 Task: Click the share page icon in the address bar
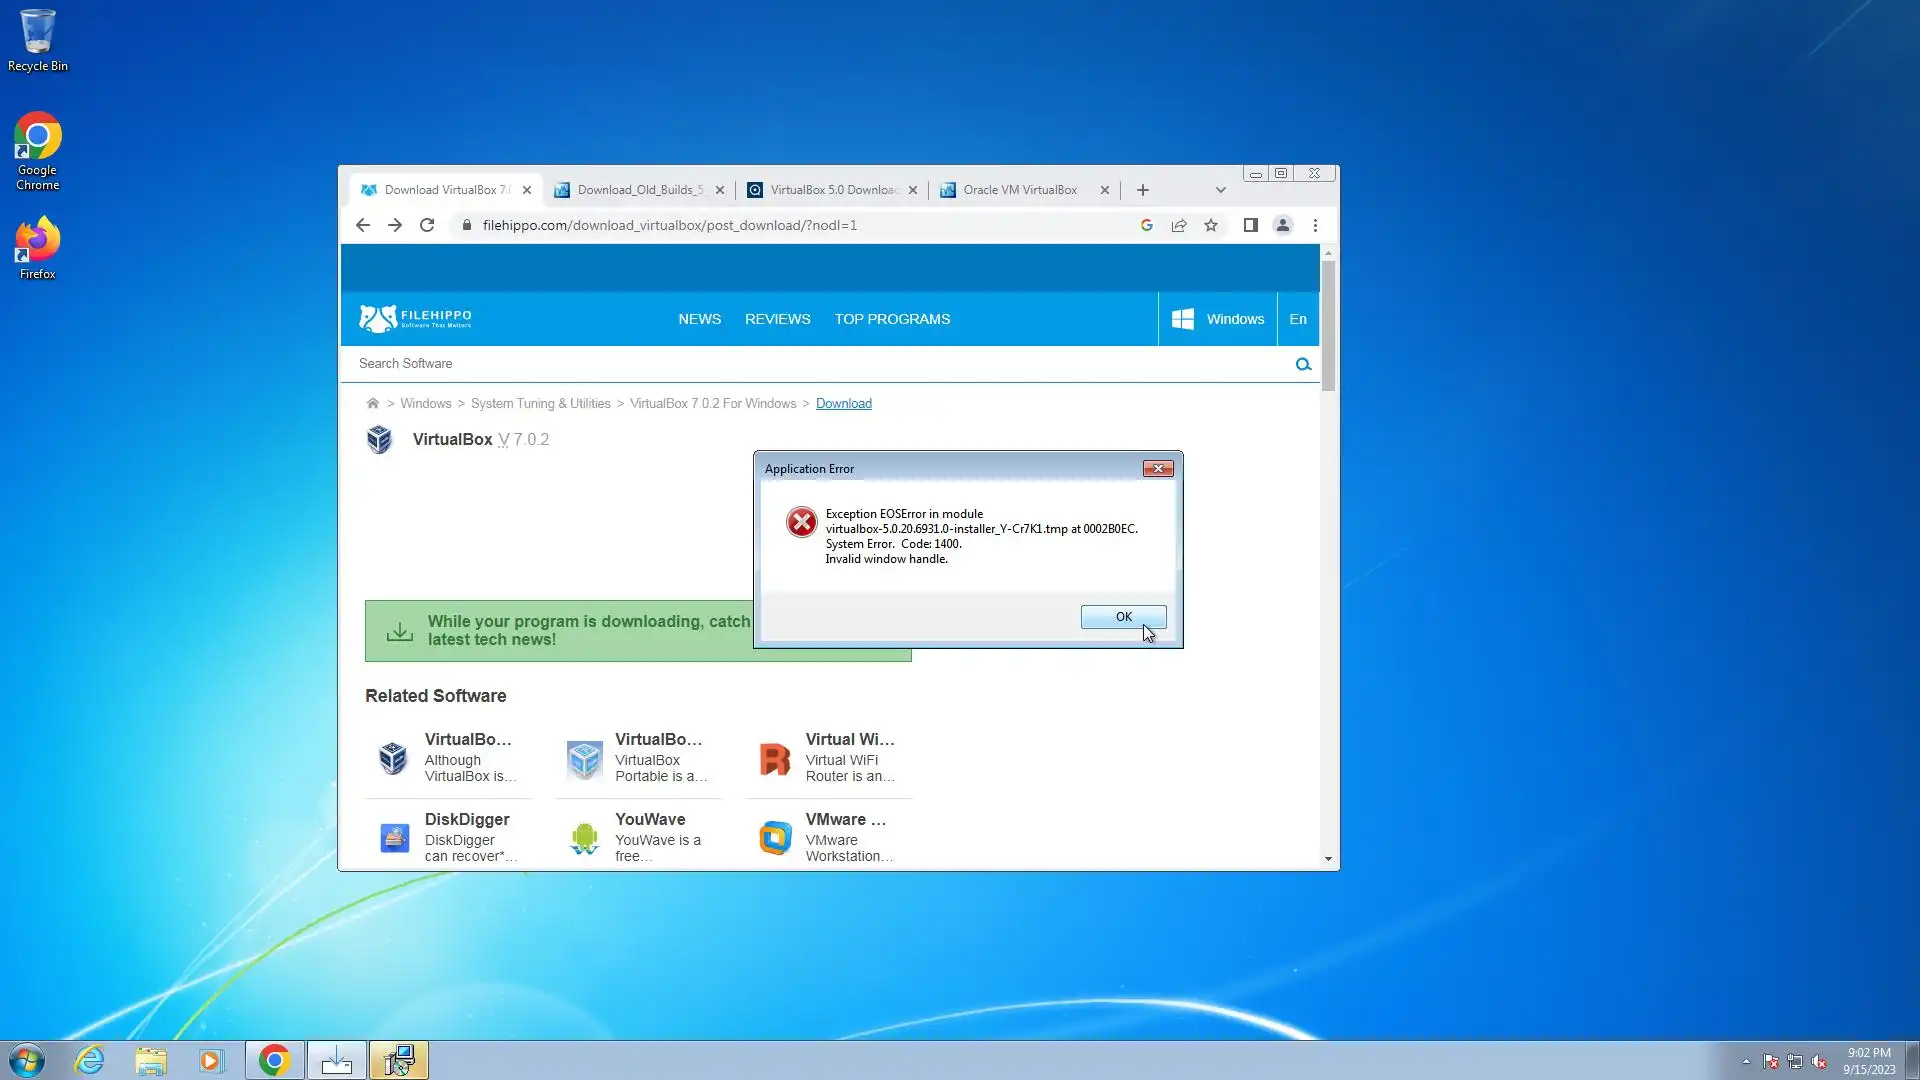(1179, 225)
